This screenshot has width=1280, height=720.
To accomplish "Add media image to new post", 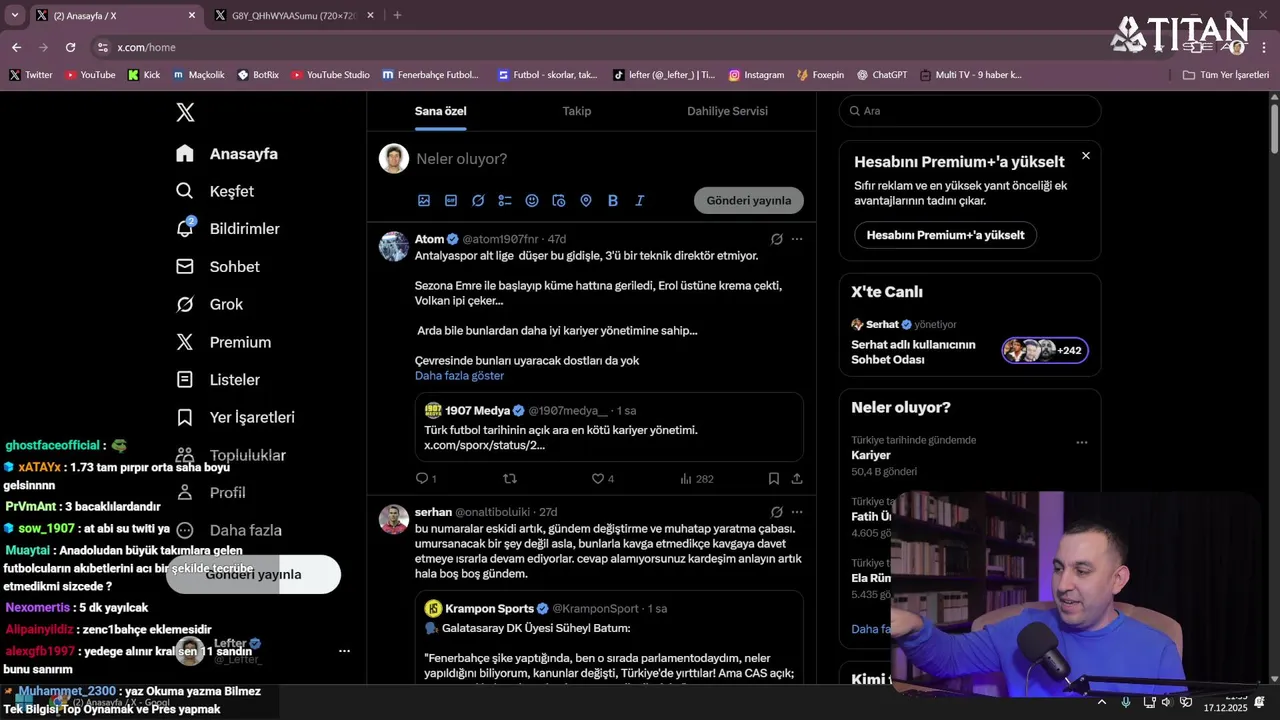I will click(424, 200).
